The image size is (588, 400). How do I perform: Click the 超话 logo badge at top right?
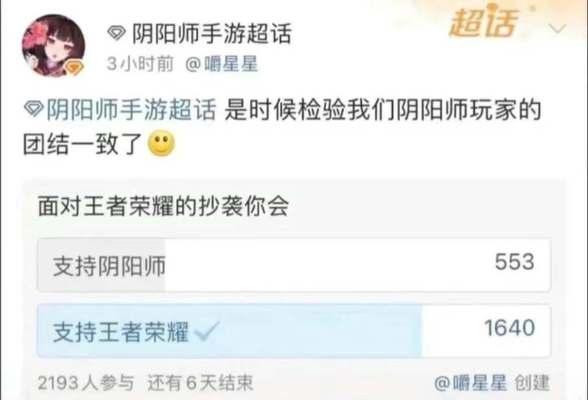484,22
